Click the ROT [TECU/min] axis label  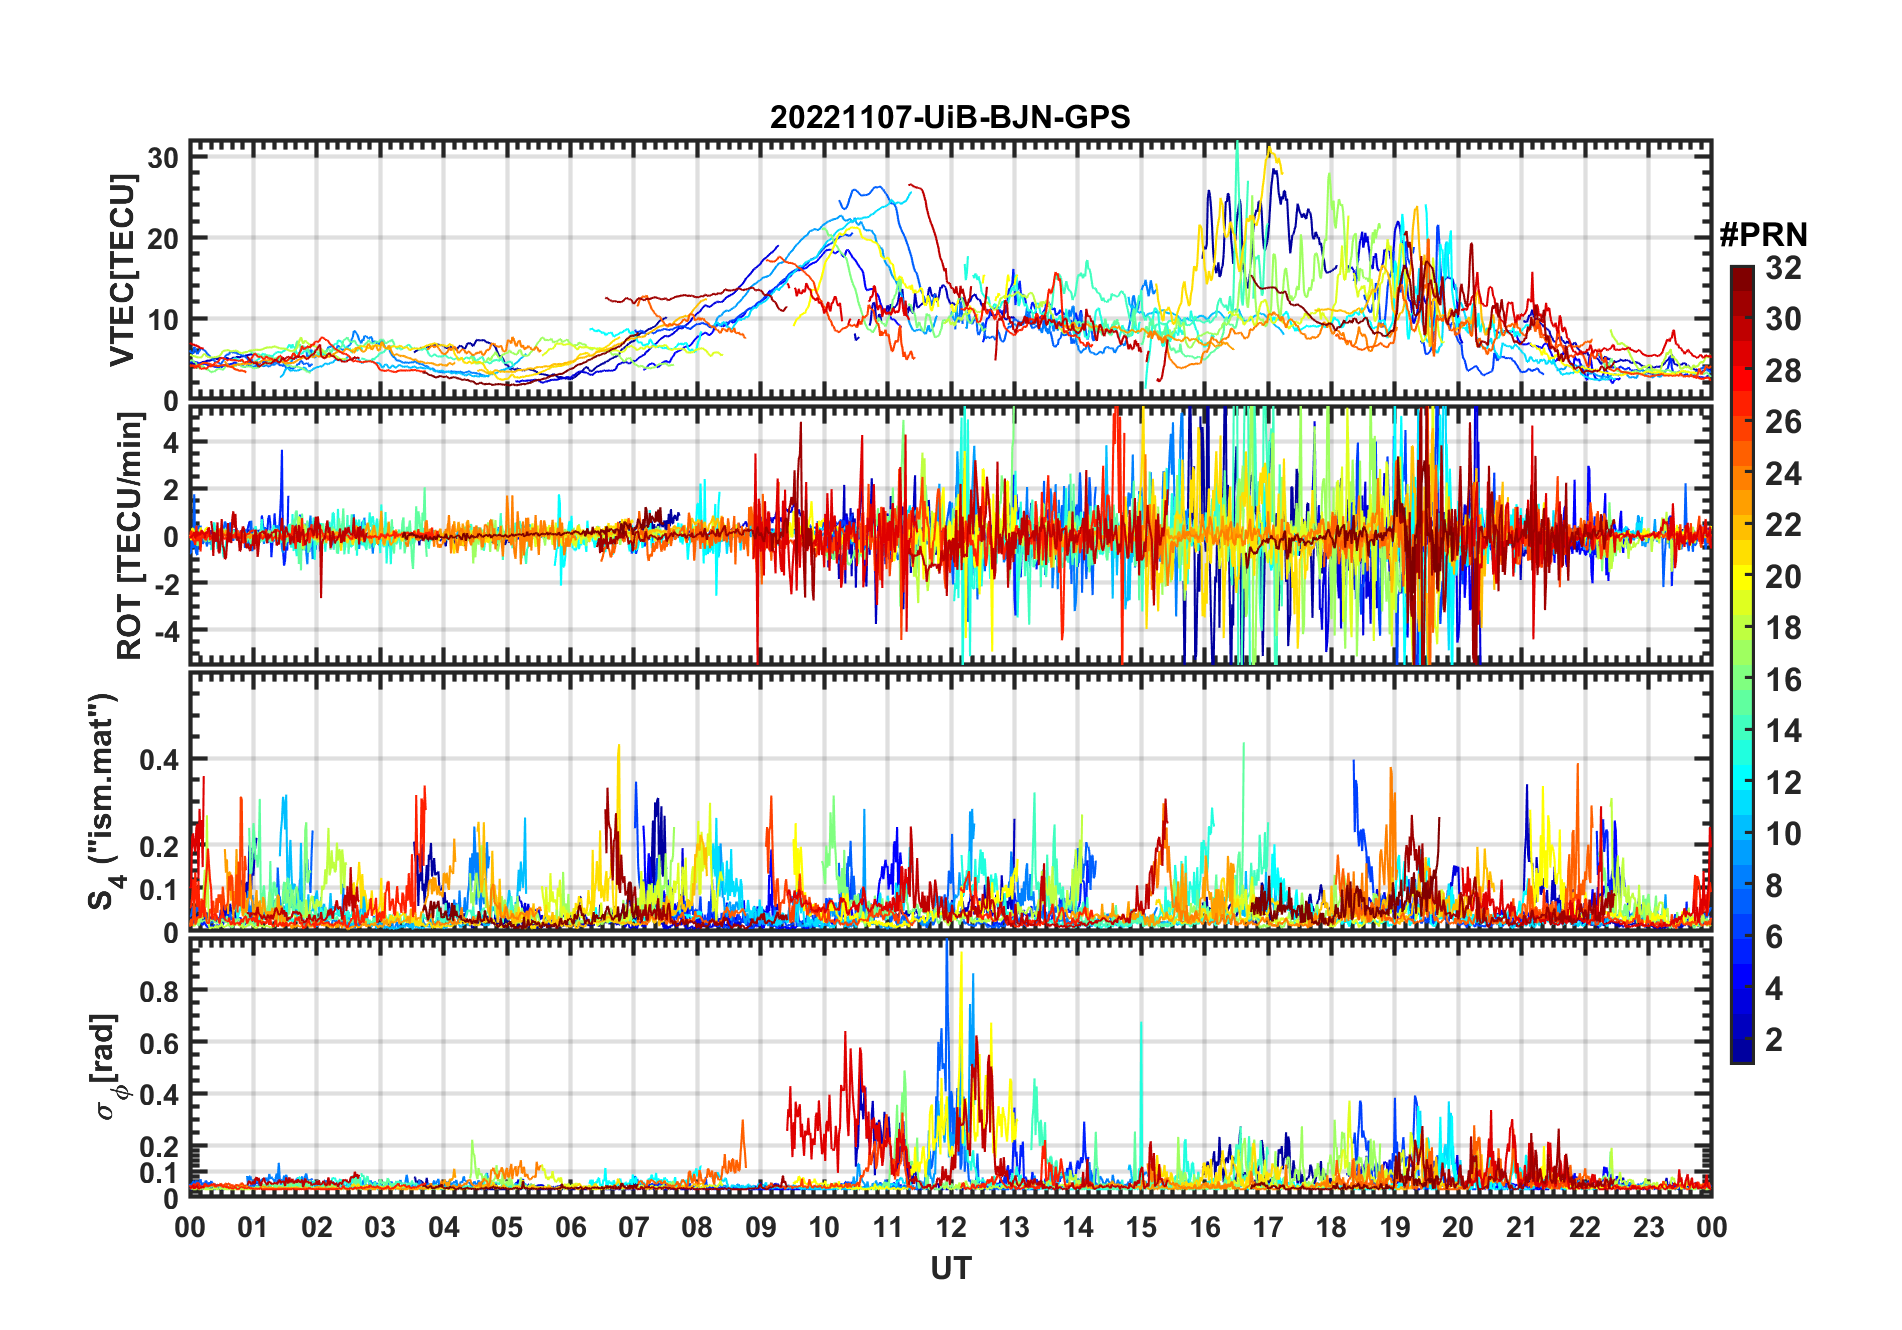128,536
